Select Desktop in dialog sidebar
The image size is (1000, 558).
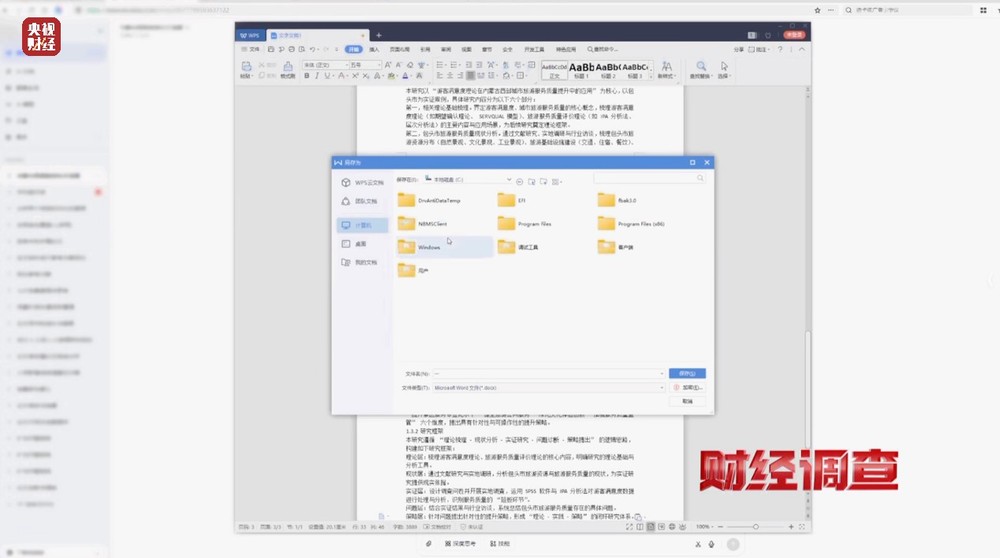click(x=360, y=244)
